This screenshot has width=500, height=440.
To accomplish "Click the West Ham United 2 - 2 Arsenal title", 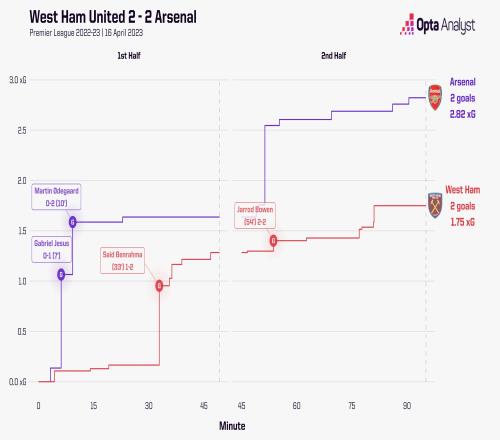I will 113,17.
